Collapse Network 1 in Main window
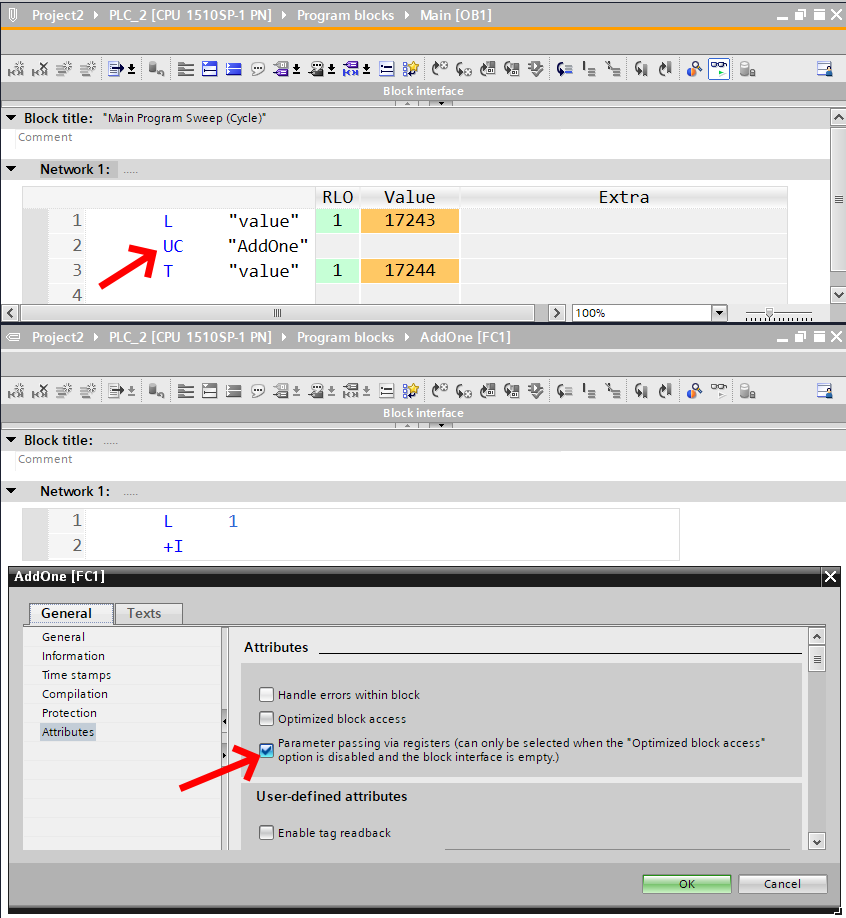This screenshot has width=846, height=918. 11,169
